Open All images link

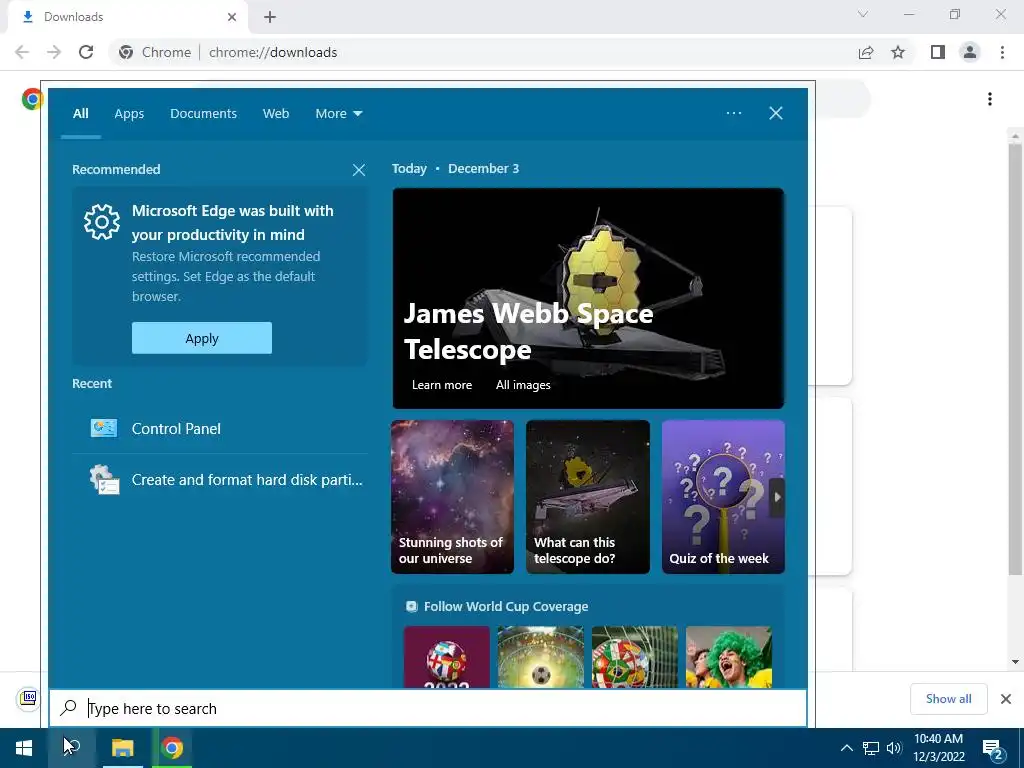coord(523,385)
